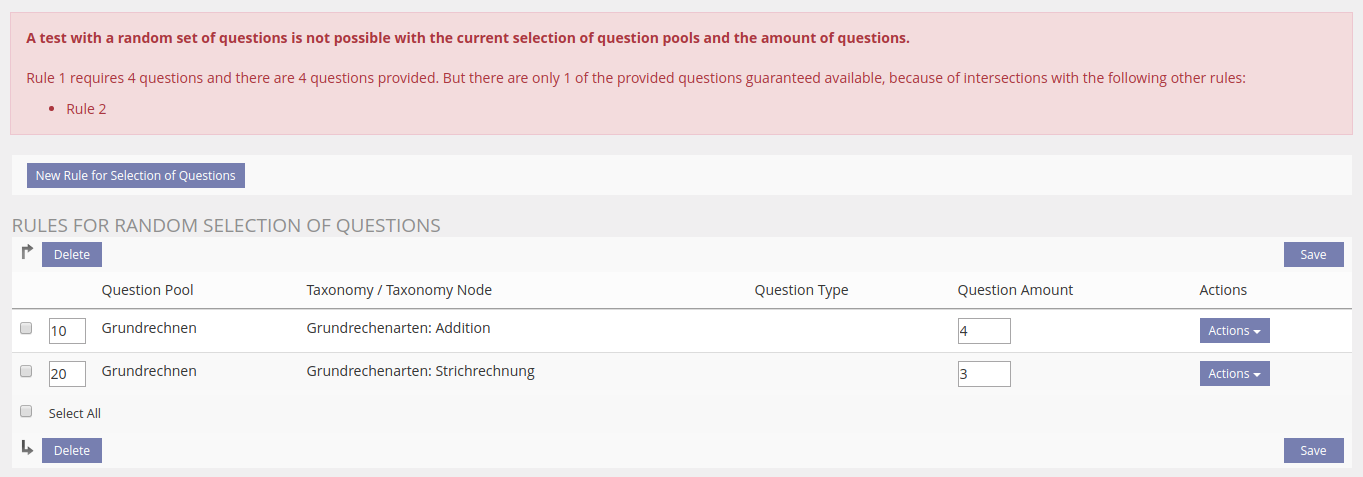Toggle the Select All checkbox
Viewport: 1363px width, 477px height.
[x=27, y=411]
